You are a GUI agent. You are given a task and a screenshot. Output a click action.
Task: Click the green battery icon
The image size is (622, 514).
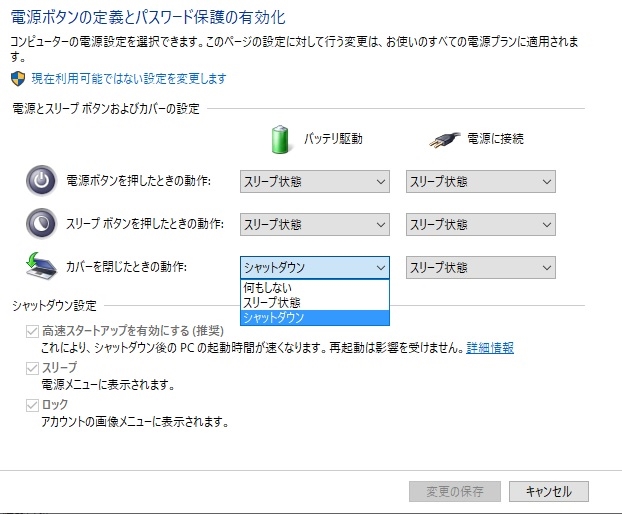[281, 139]
